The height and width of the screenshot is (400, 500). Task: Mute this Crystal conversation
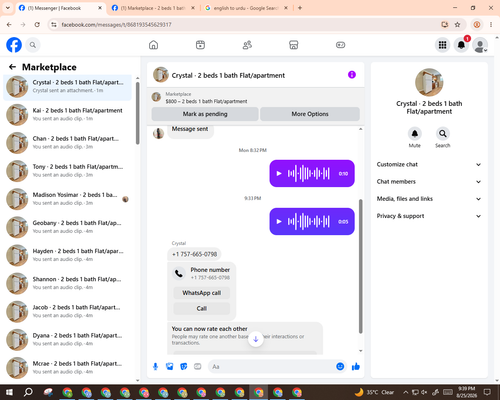(415, 134)
